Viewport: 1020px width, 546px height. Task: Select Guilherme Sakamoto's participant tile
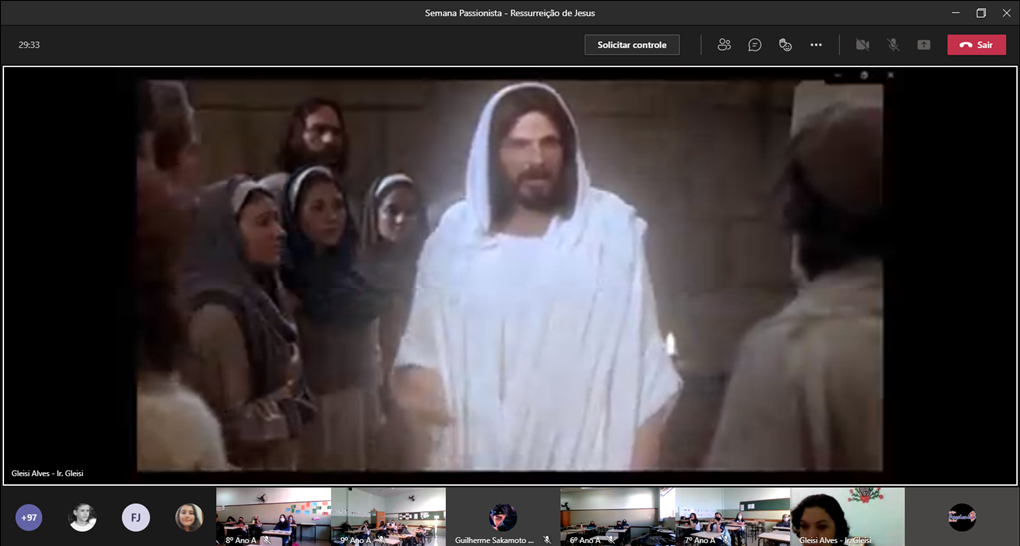[x=502, y=516]
